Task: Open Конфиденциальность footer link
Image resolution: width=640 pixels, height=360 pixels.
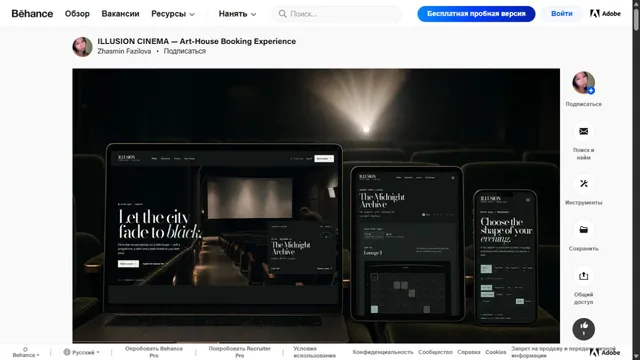Action: [383, 352]
